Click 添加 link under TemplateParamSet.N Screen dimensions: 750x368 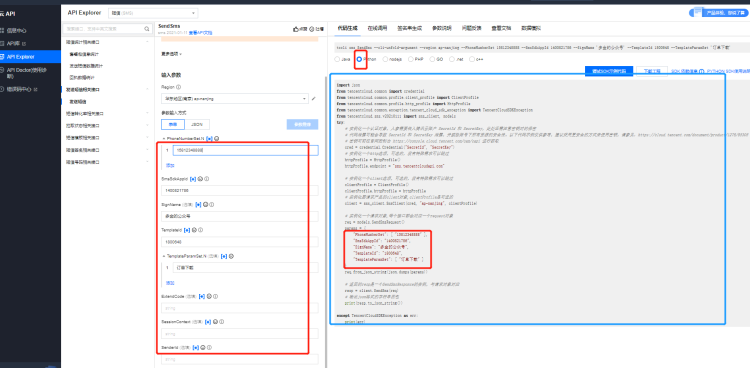(170, 283)
